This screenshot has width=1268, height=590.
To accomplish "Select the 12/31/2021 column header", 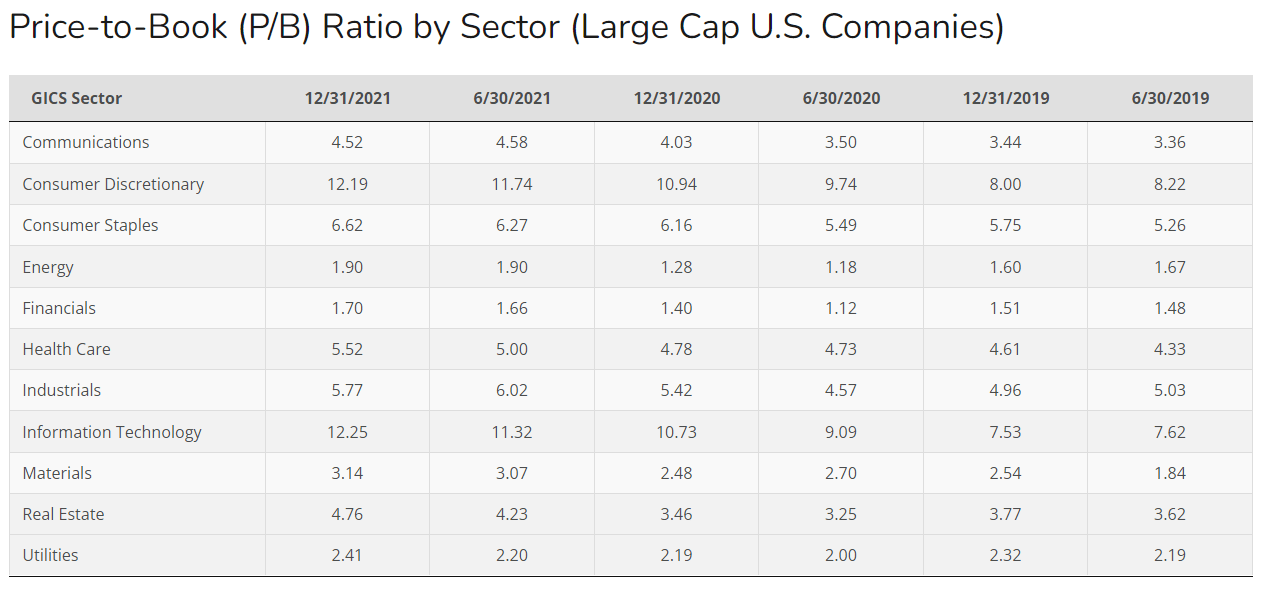I will tap(347, 98).
